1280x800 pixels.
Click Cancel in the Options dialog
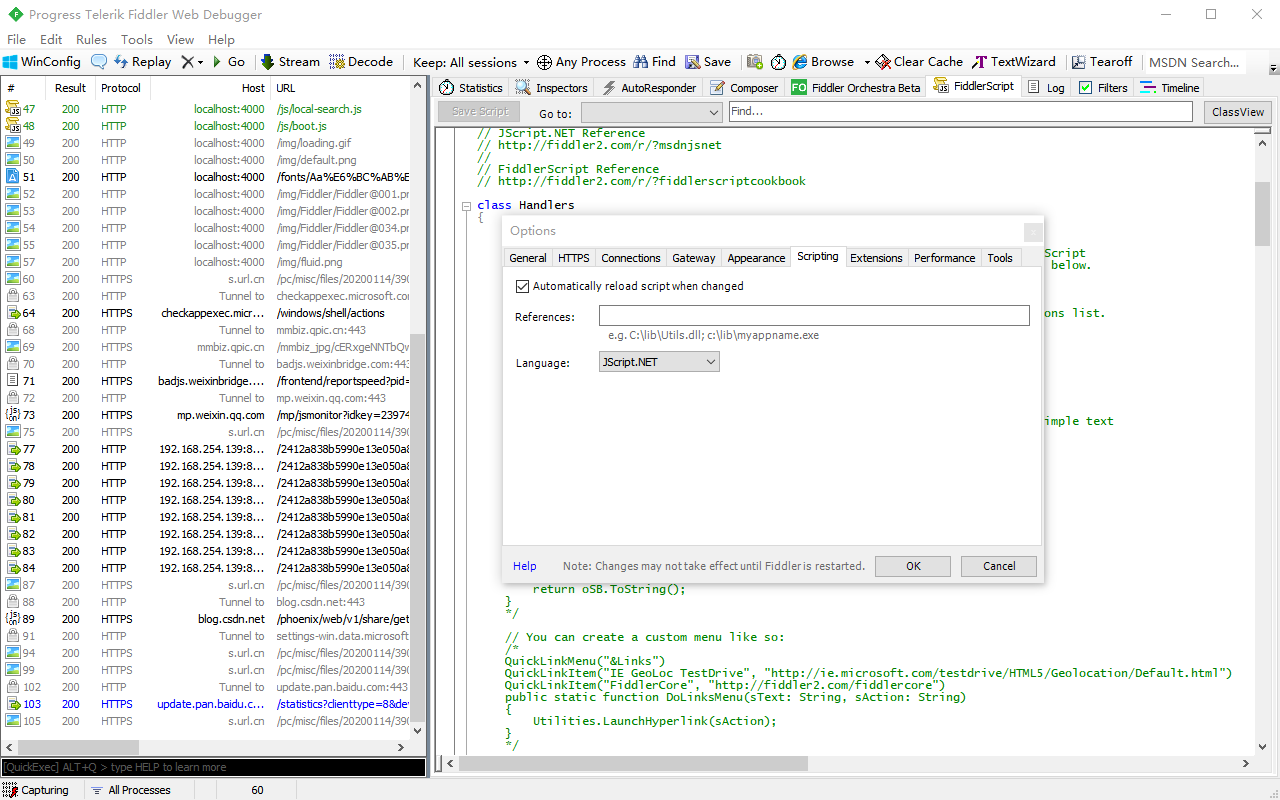[x=999, y=566]
